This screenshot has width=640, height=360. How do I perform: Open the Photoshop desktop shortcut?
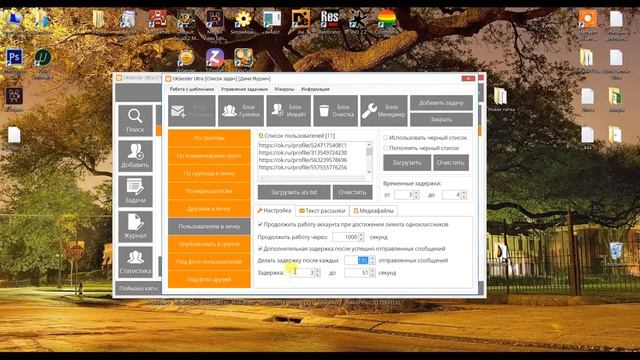click(14, 58)
